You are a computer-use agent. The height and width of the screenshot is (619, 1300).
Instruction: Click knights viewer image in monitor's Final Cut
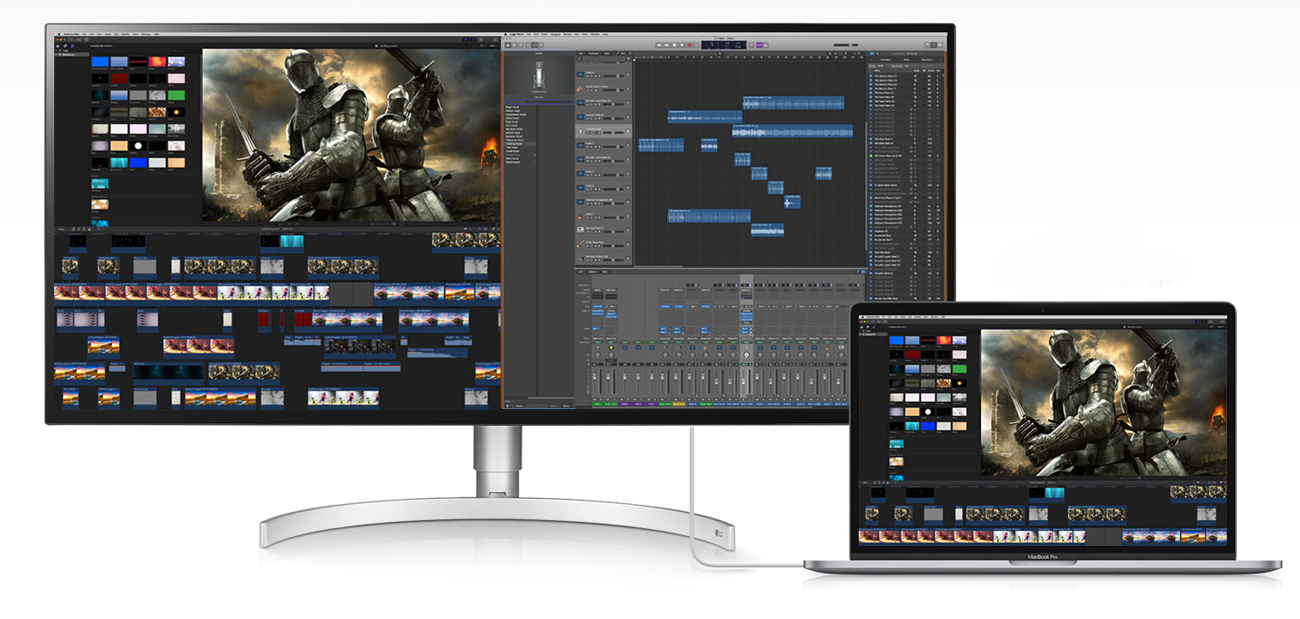(x=350, y=137)
